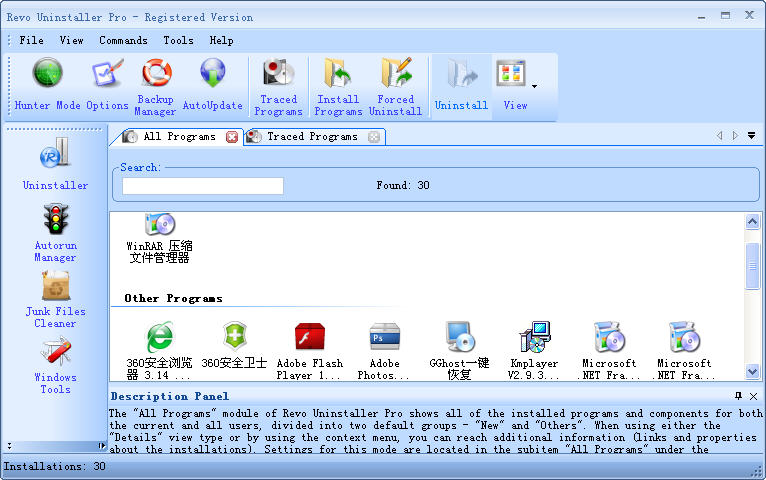Open the Backup Manager tool
This screenshot has width=766, height=480.
coord(155,85)
